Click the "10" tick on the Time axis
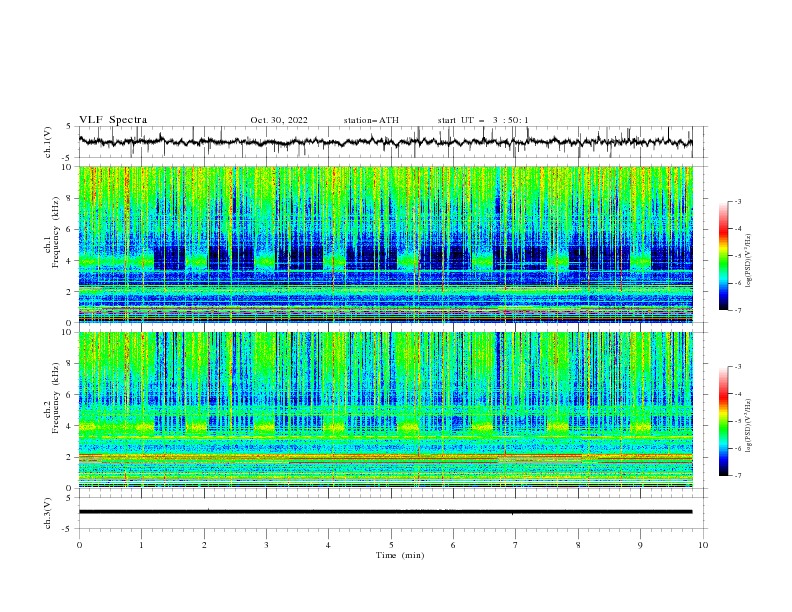The image size is (792, 612). point(703,545)
